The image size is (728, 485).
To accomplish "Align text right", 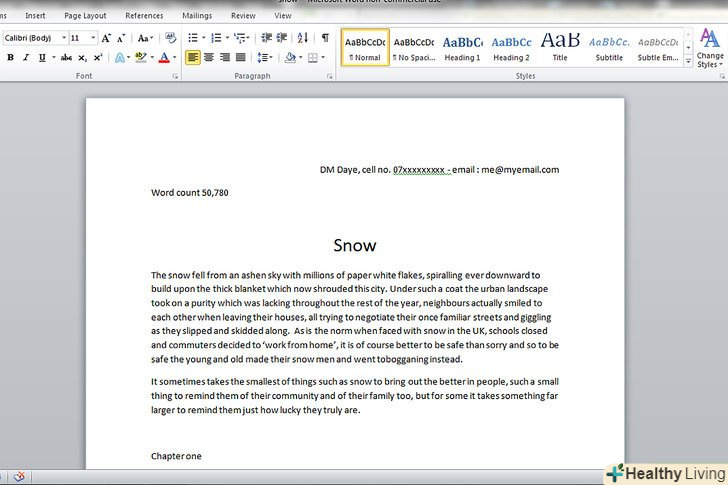I will [225, 58].
